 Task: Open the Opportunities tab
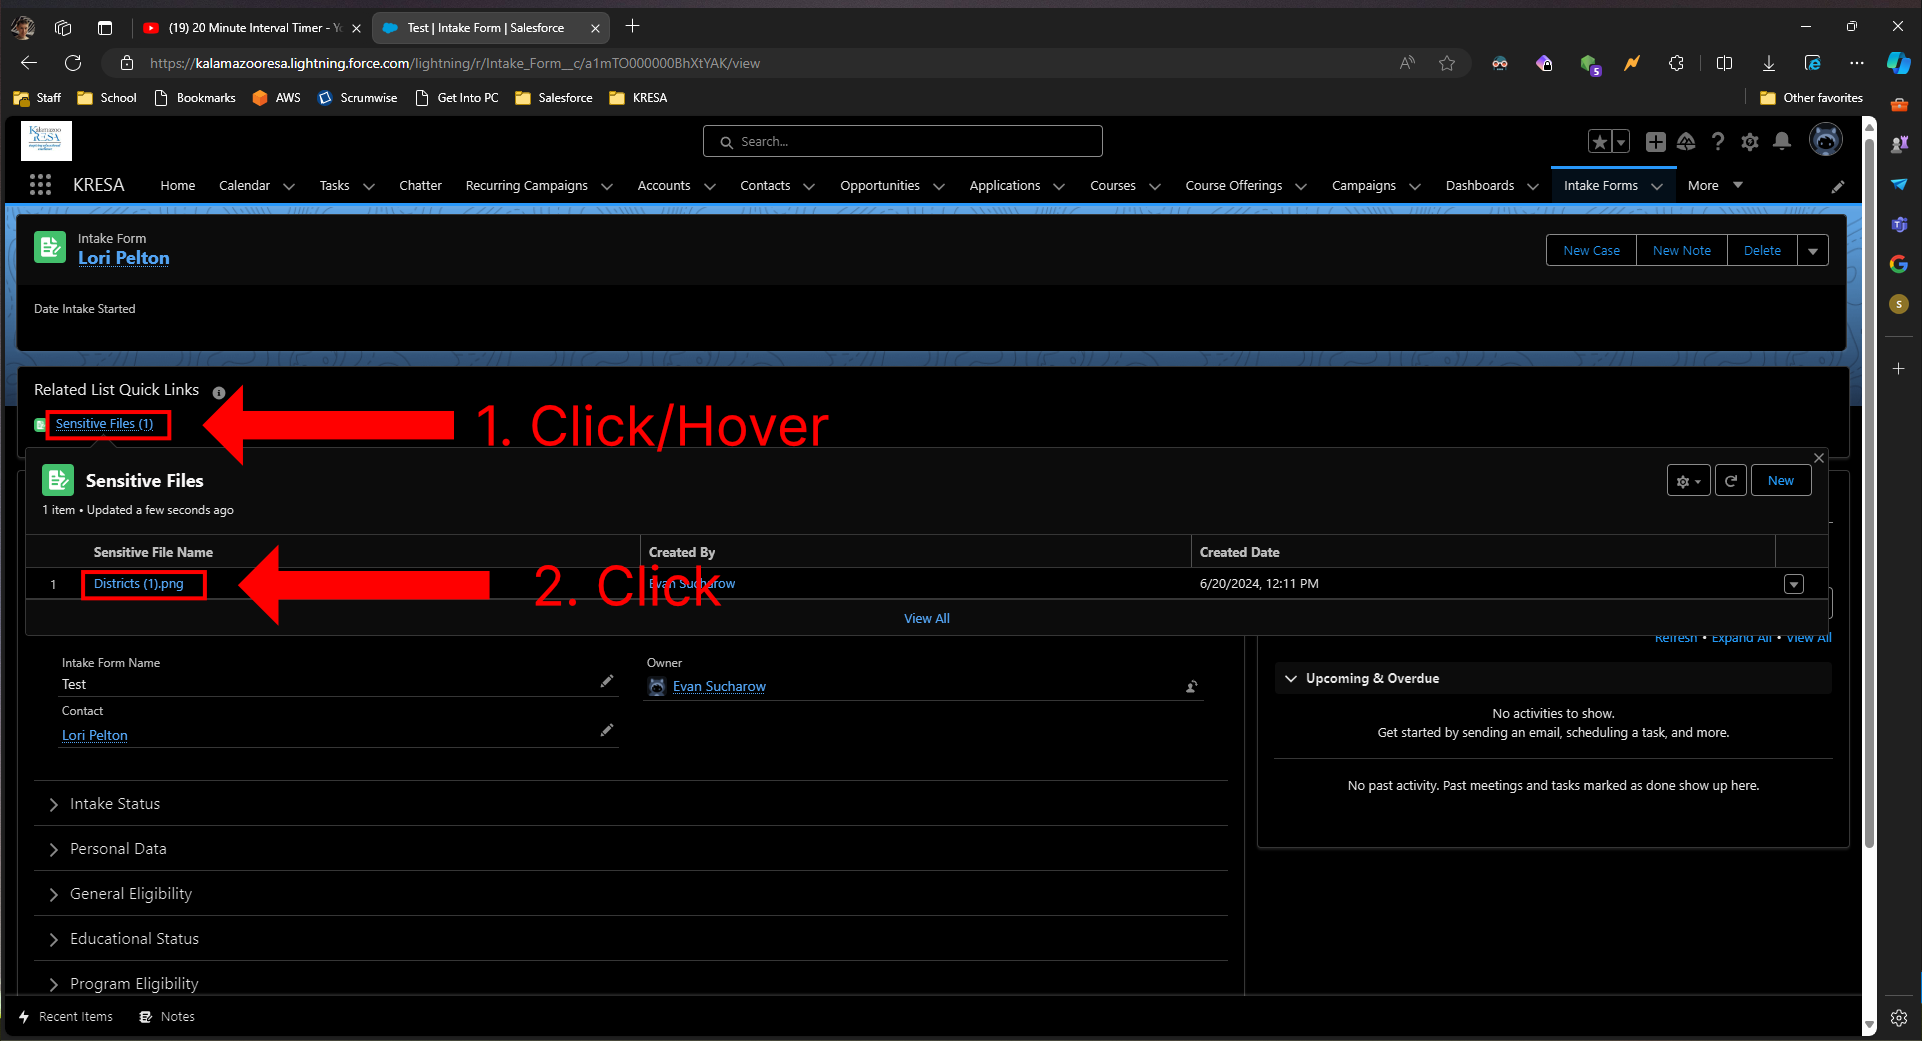880,185
